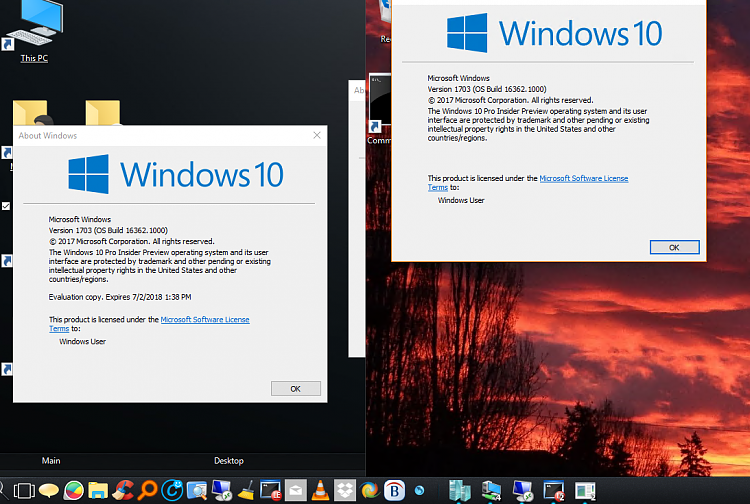Viewport: 750px width, 504px height.
Task: Close the left About Windows dialog
Action: pos(317,135)
